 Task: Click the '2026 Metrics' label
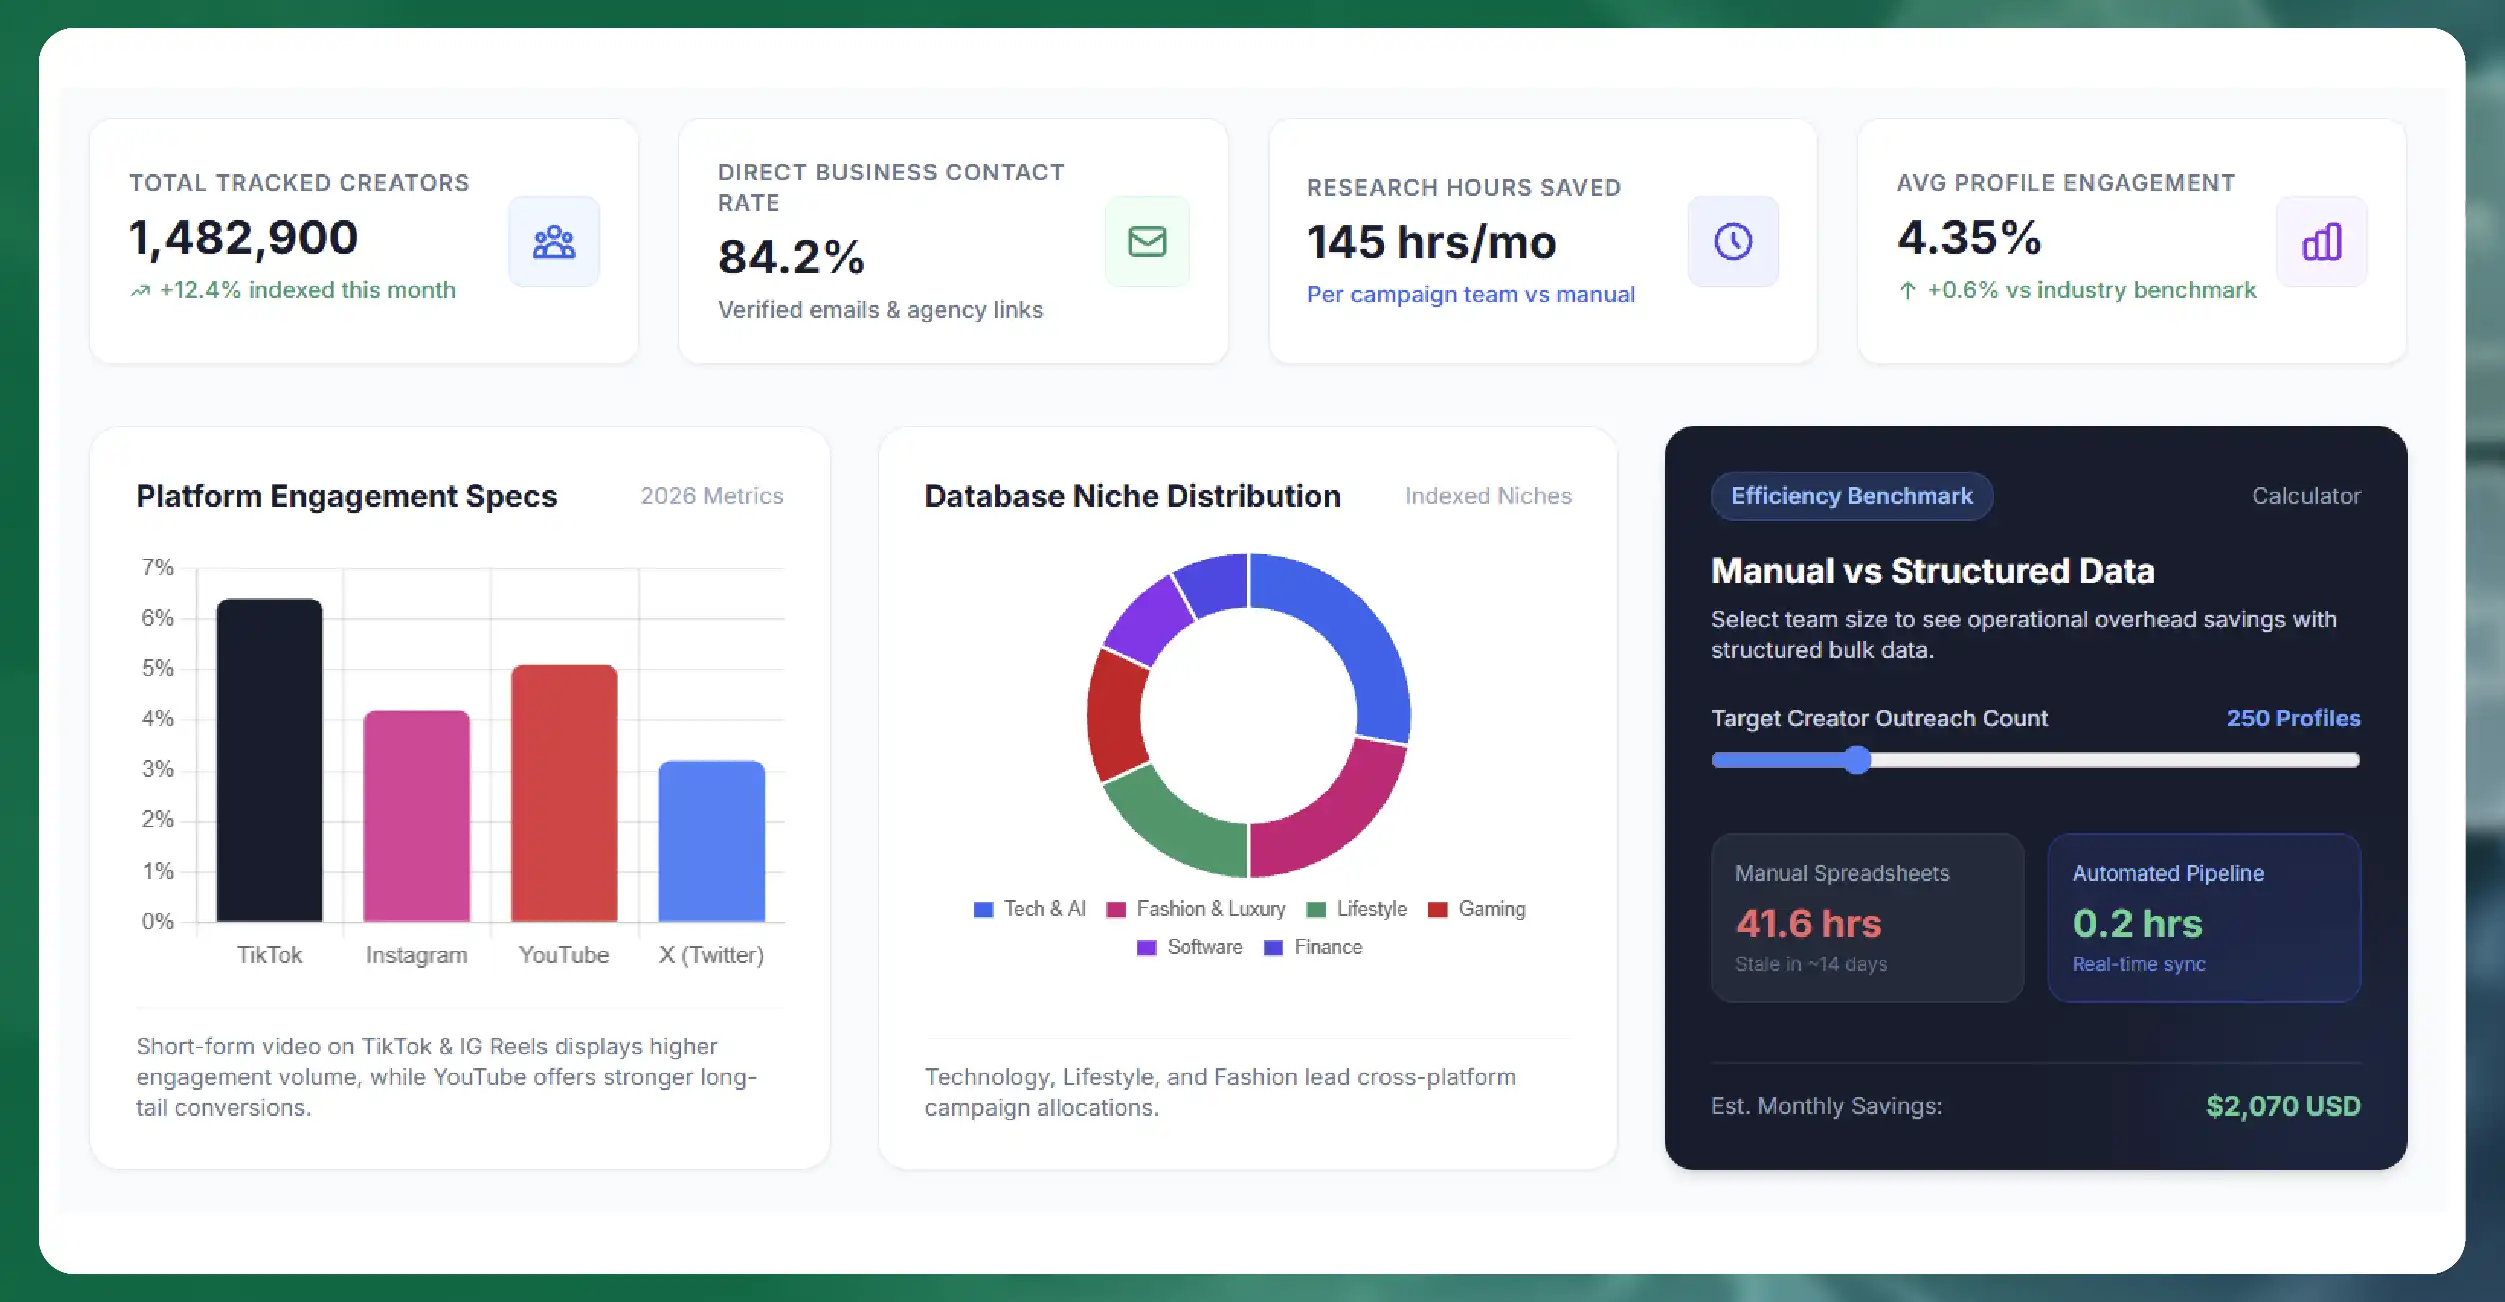click(x=712, y=496)
